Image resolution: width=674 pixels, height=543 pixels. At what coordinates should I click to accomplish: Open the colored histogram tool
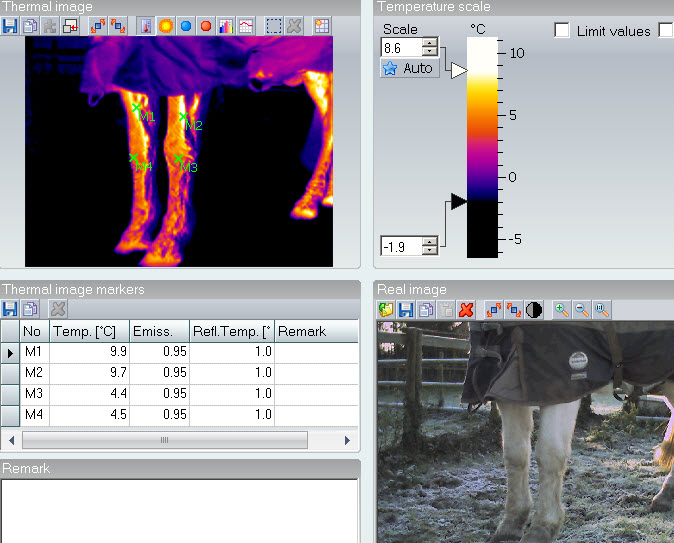tap(226, 26)
